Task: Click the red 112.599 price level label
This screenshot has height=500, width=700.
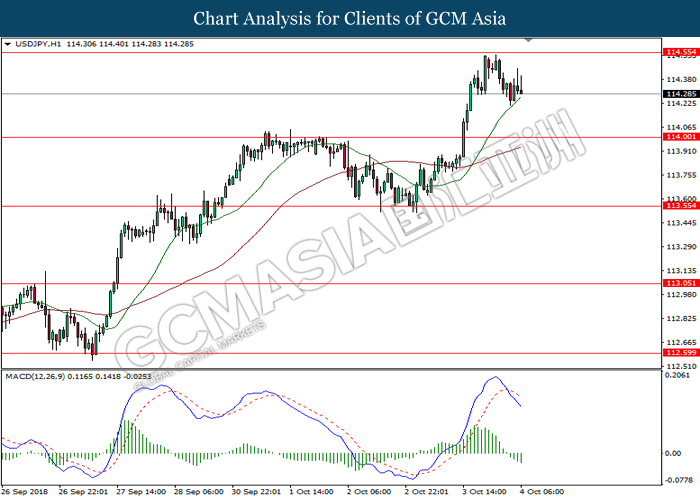Action: point(681,353)
